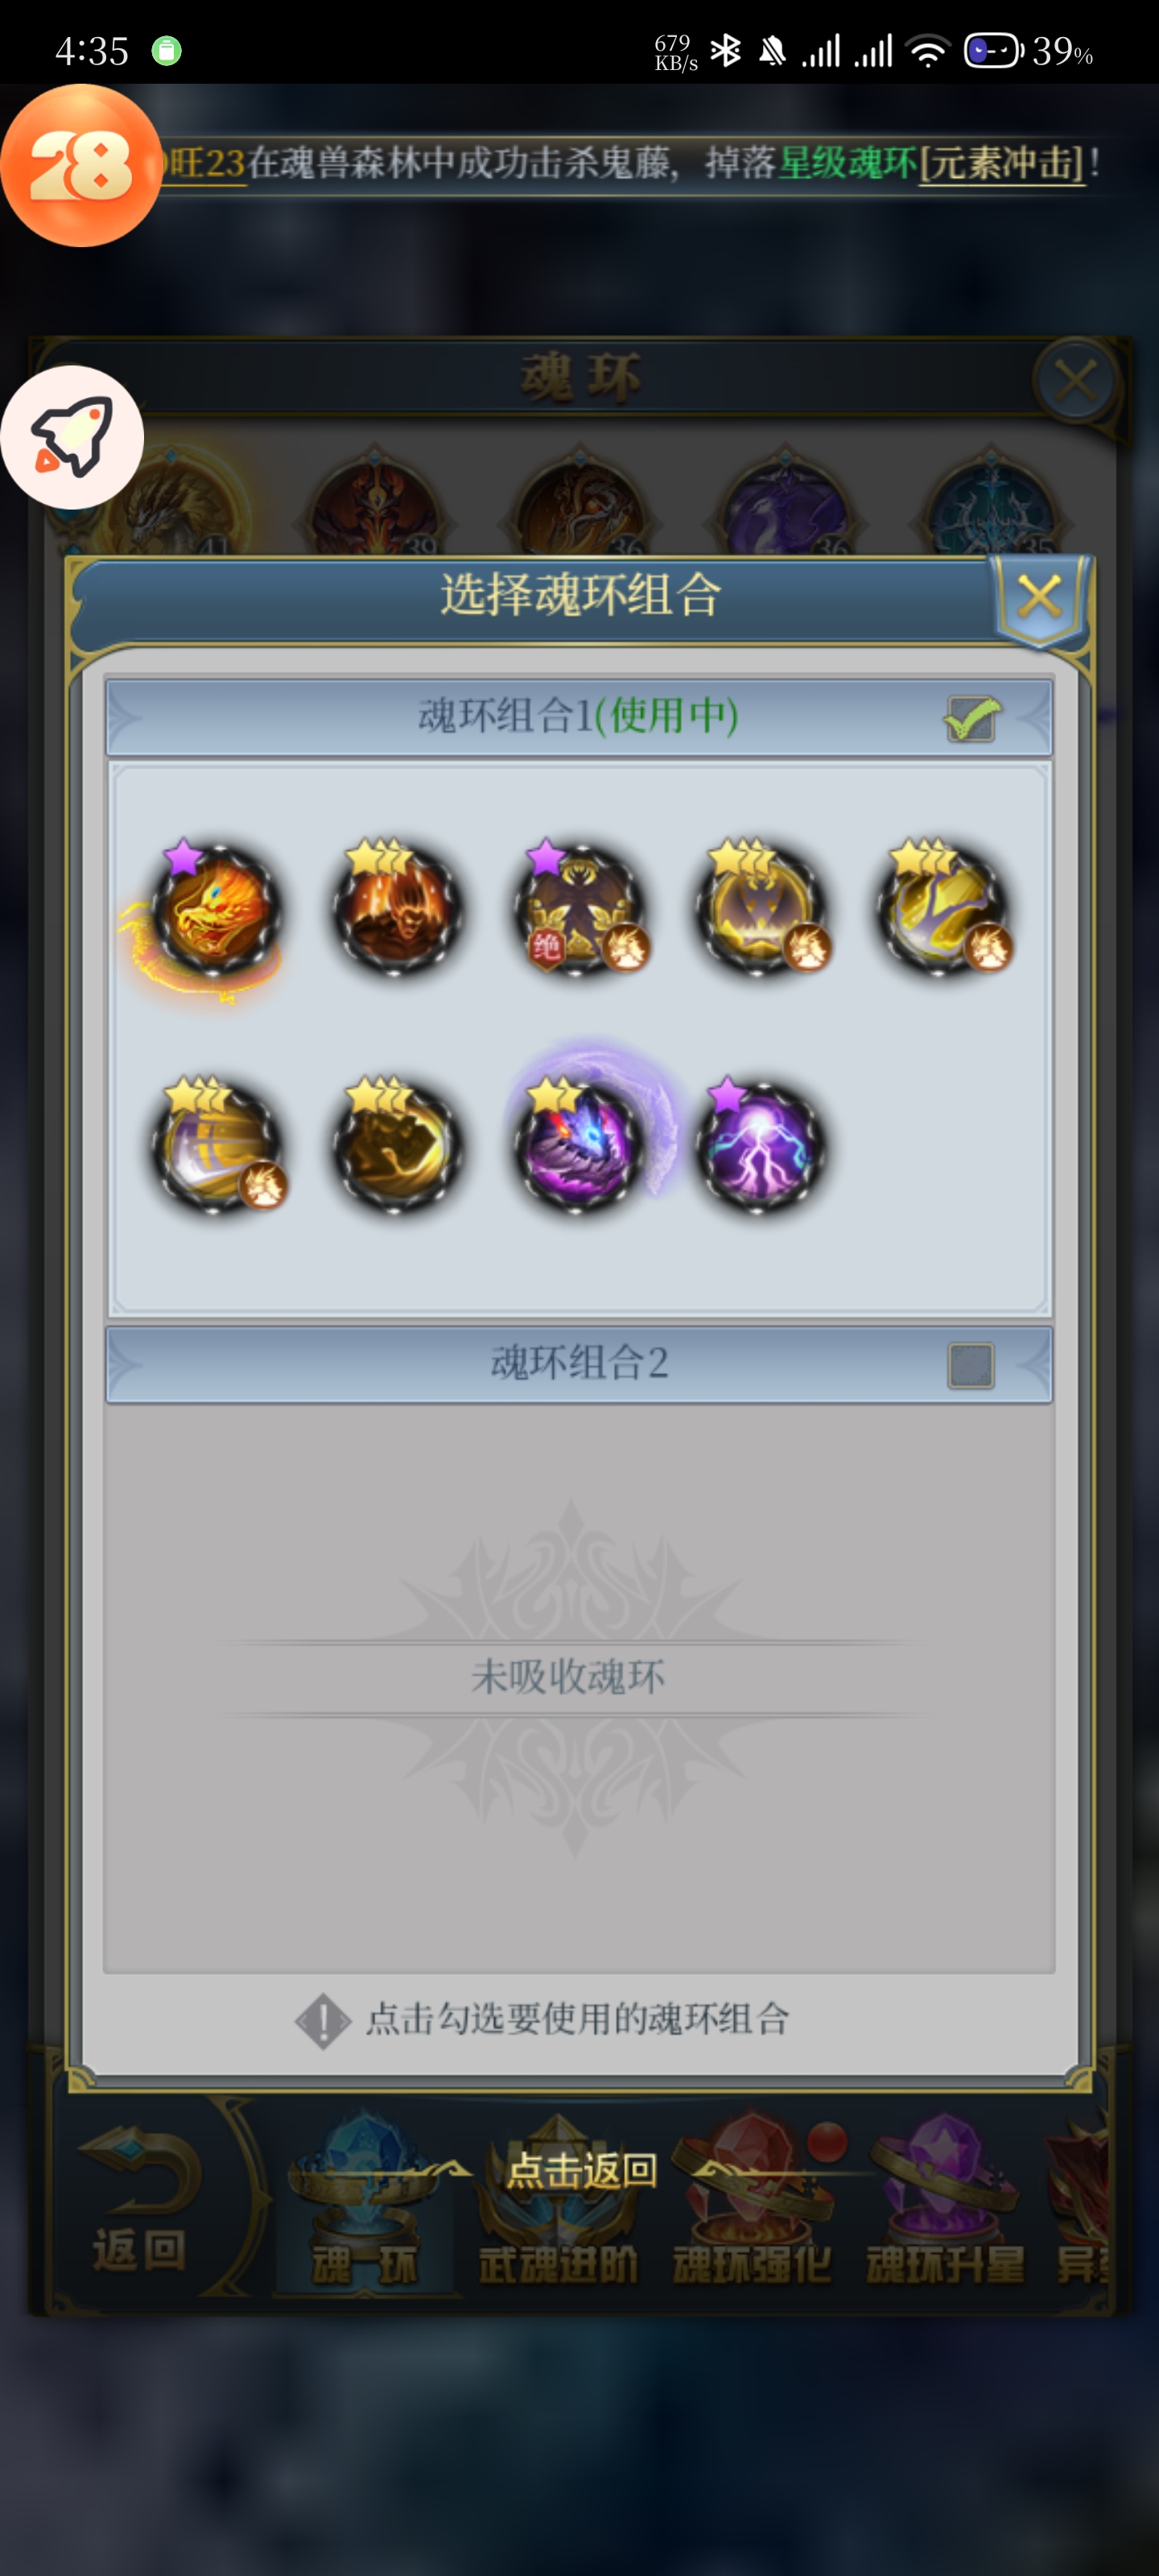Check the 魂环组合2 checkbox
Image resolution: width=1159 pixels, height=2576 pixels.
[970, 1365]
